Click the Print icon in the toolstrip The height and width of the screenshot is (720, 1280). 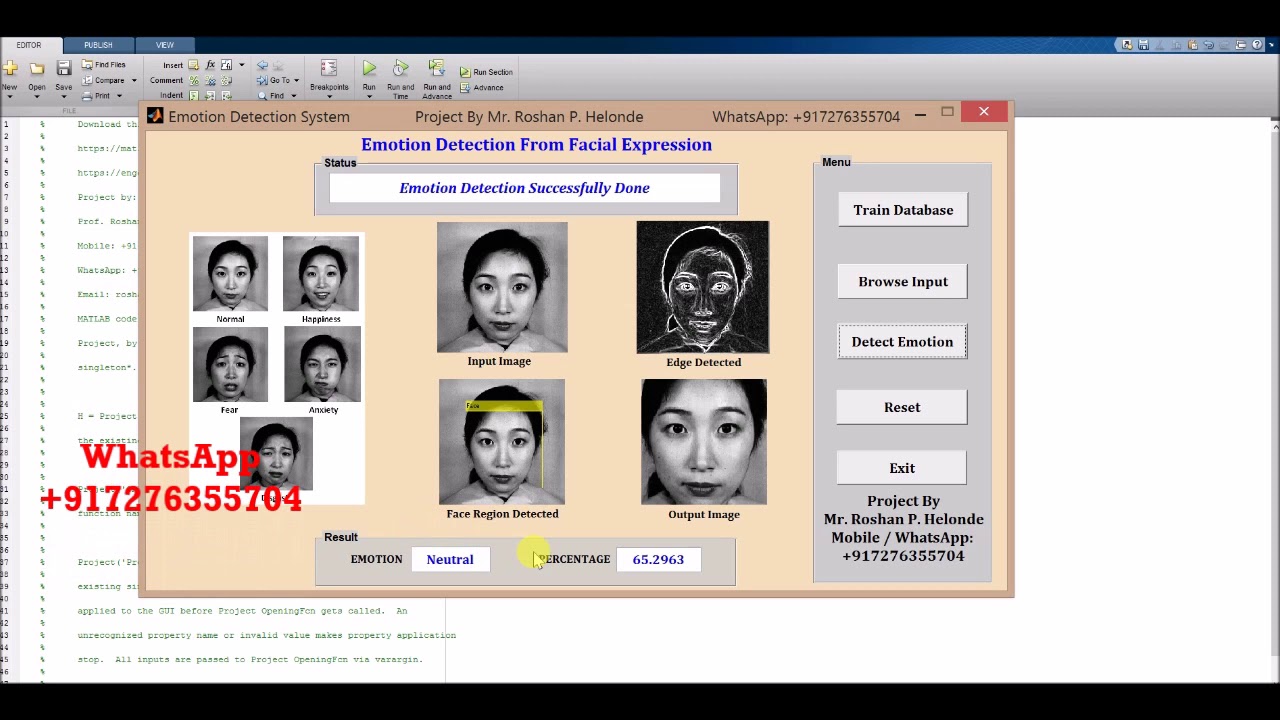tap(87, 96)
